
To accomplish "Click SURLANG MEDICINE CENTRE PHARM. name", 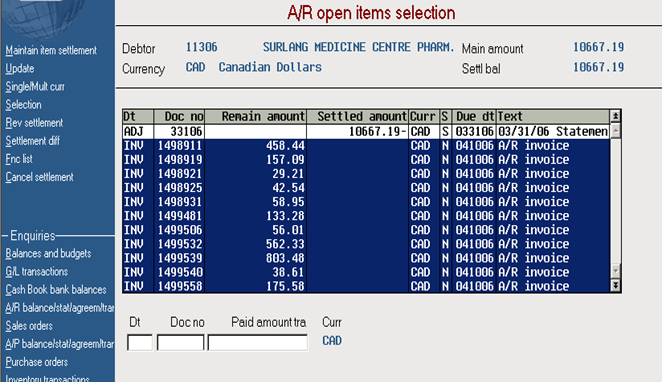I will 358,47.
